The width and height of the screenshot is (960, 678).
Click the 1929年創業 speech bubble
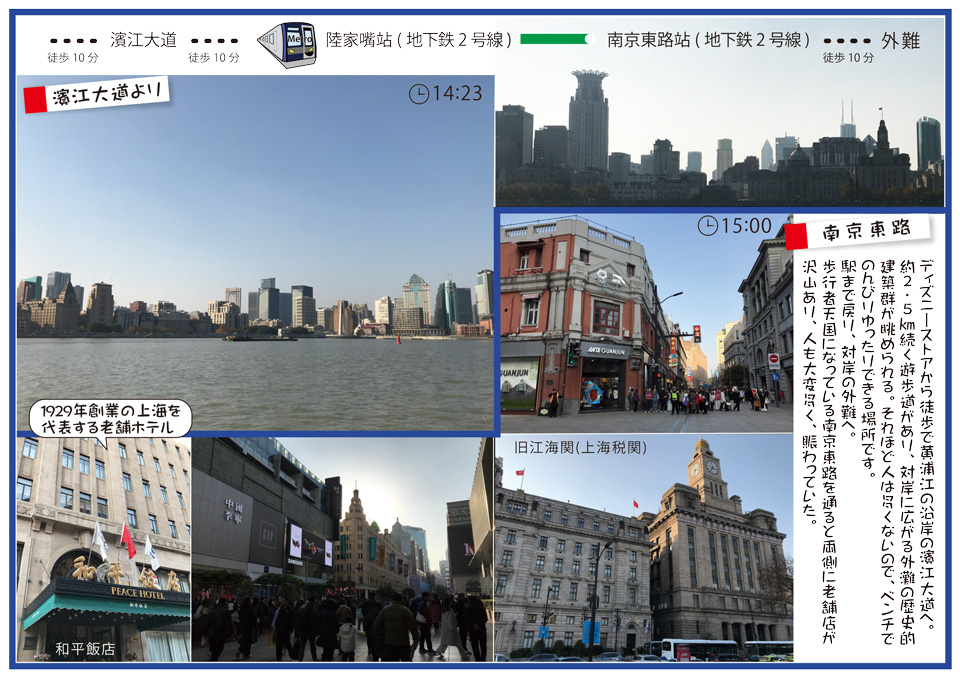pos(109,418)
